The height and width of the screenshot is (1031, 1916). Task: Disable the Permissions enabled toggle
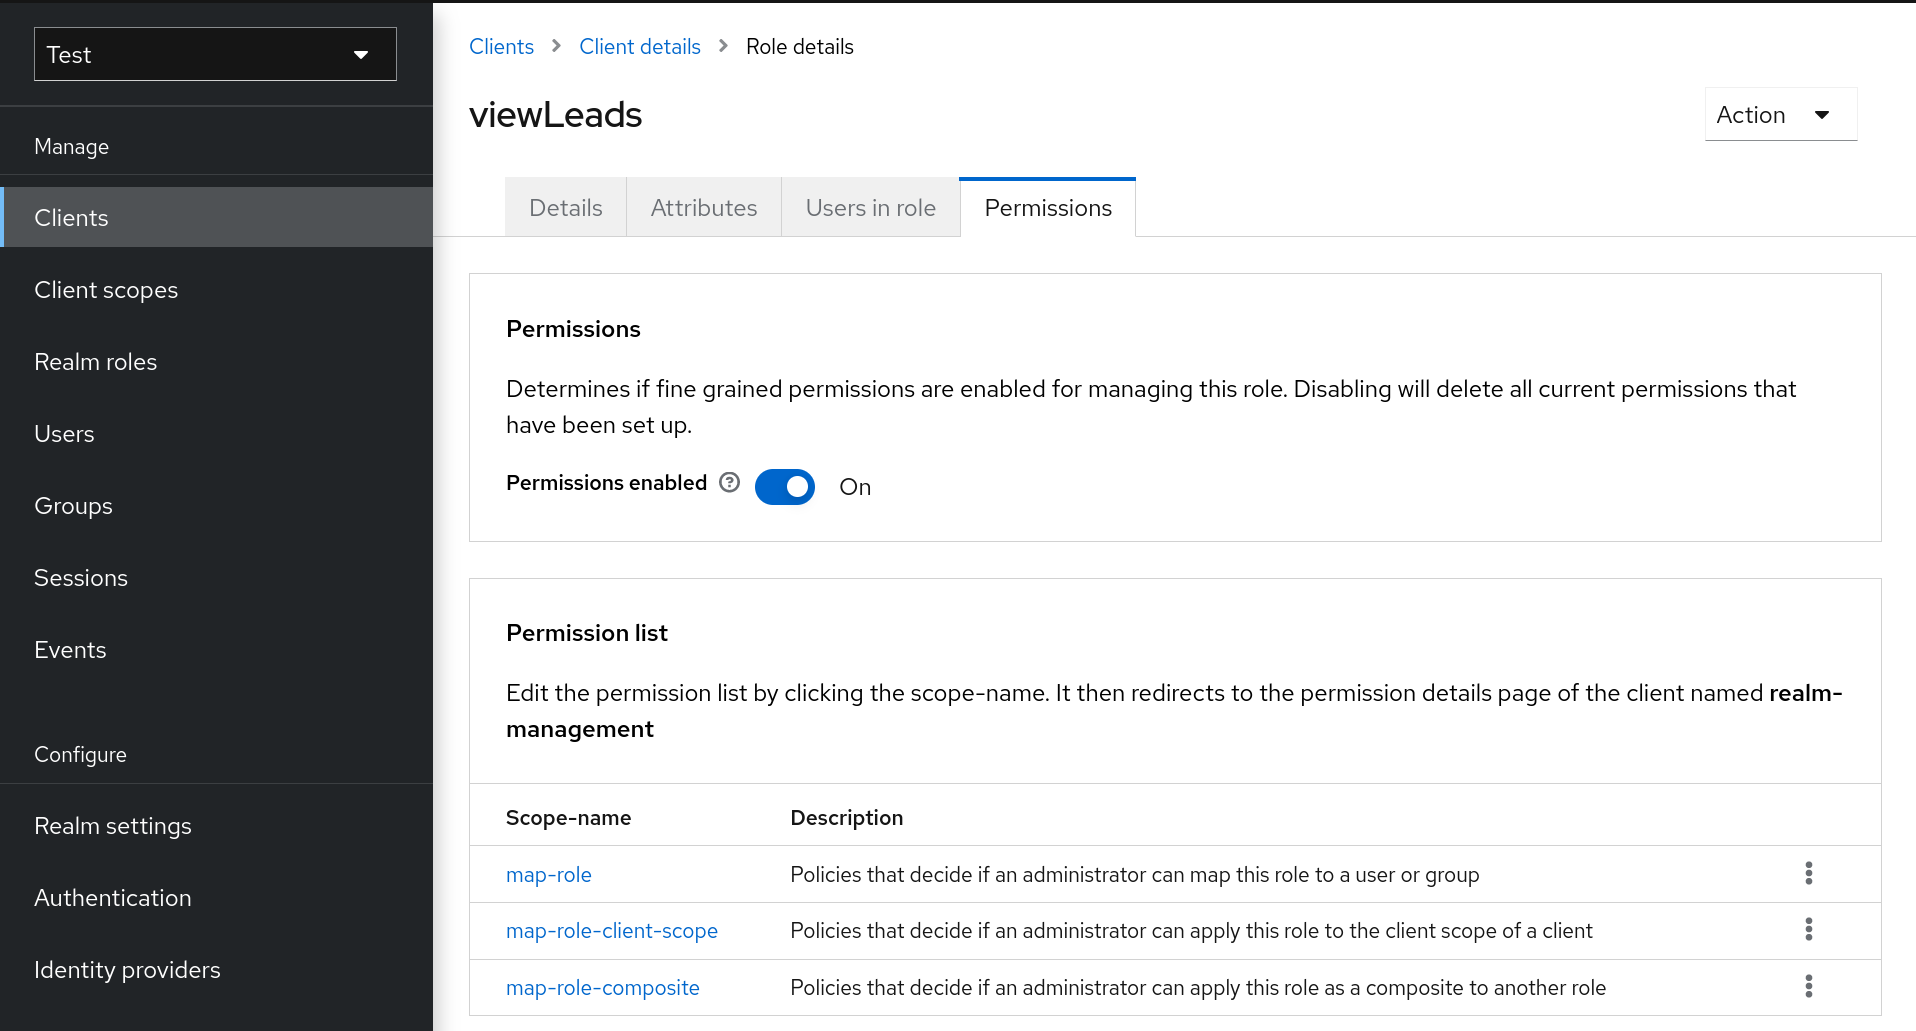click(785, 487)
